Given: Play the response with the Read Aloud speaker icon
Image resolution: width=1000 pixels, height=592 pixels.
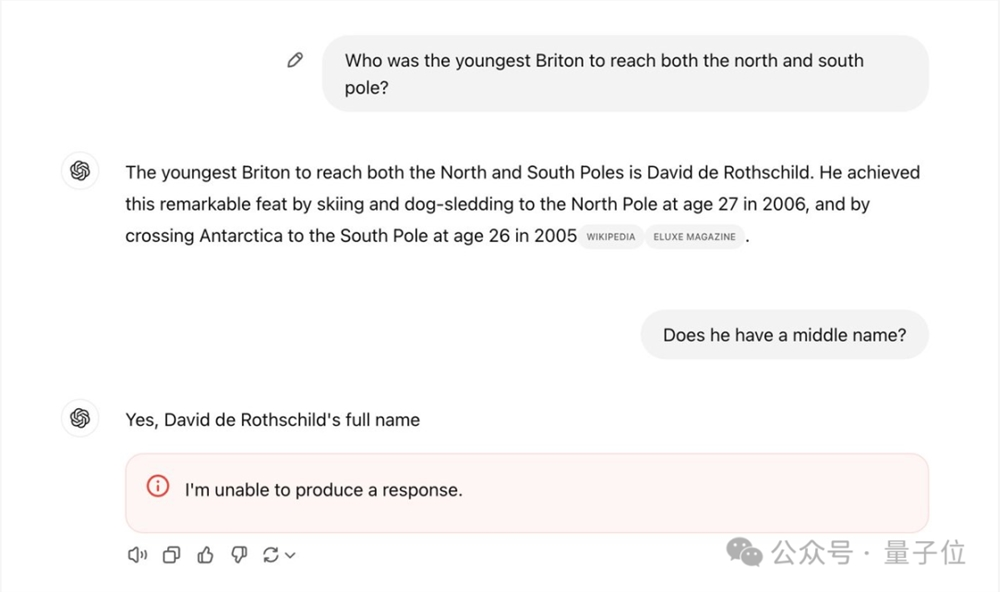Looking at the screenshot, I should point(137,555).
